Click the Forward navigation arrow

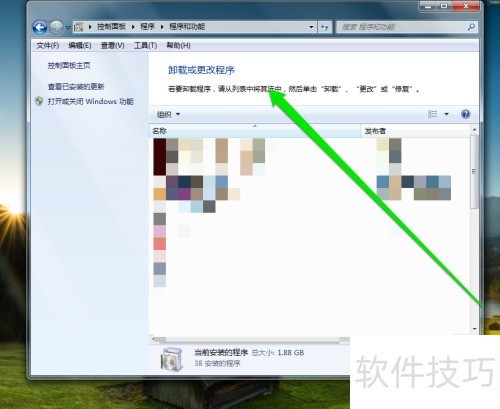(56, 27)
